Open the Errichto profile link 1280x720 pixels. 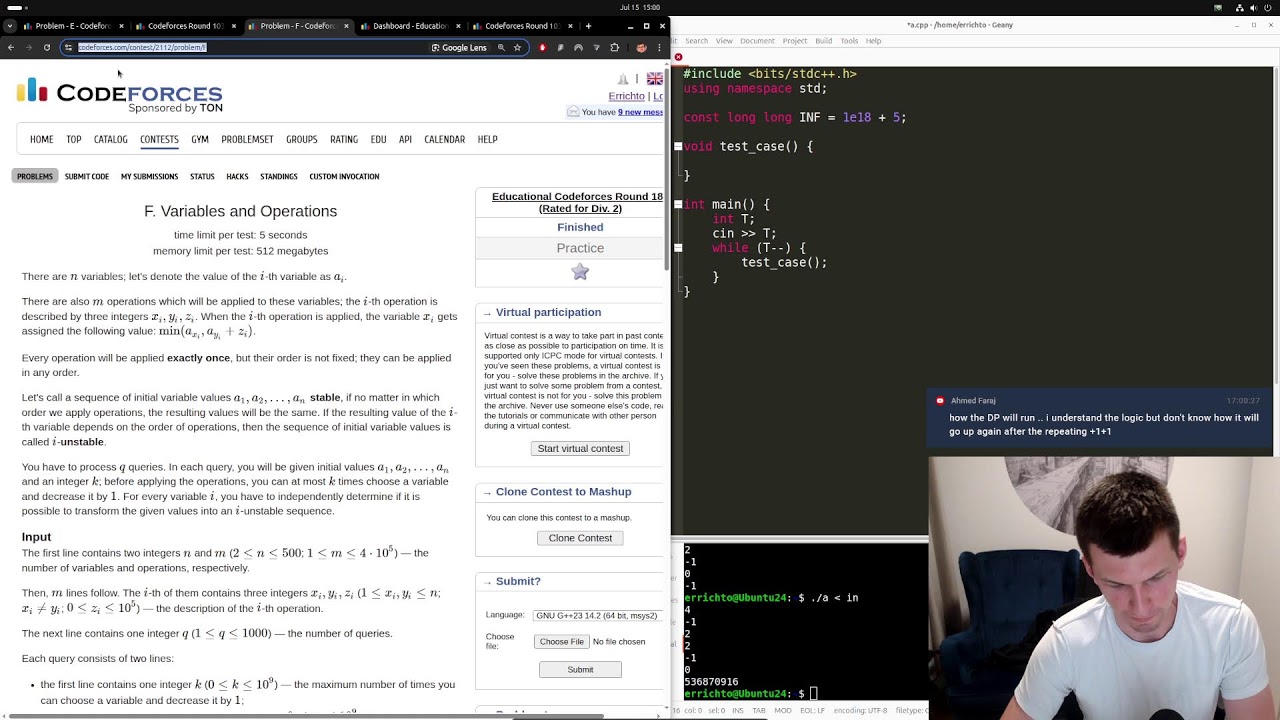(626, 96)
